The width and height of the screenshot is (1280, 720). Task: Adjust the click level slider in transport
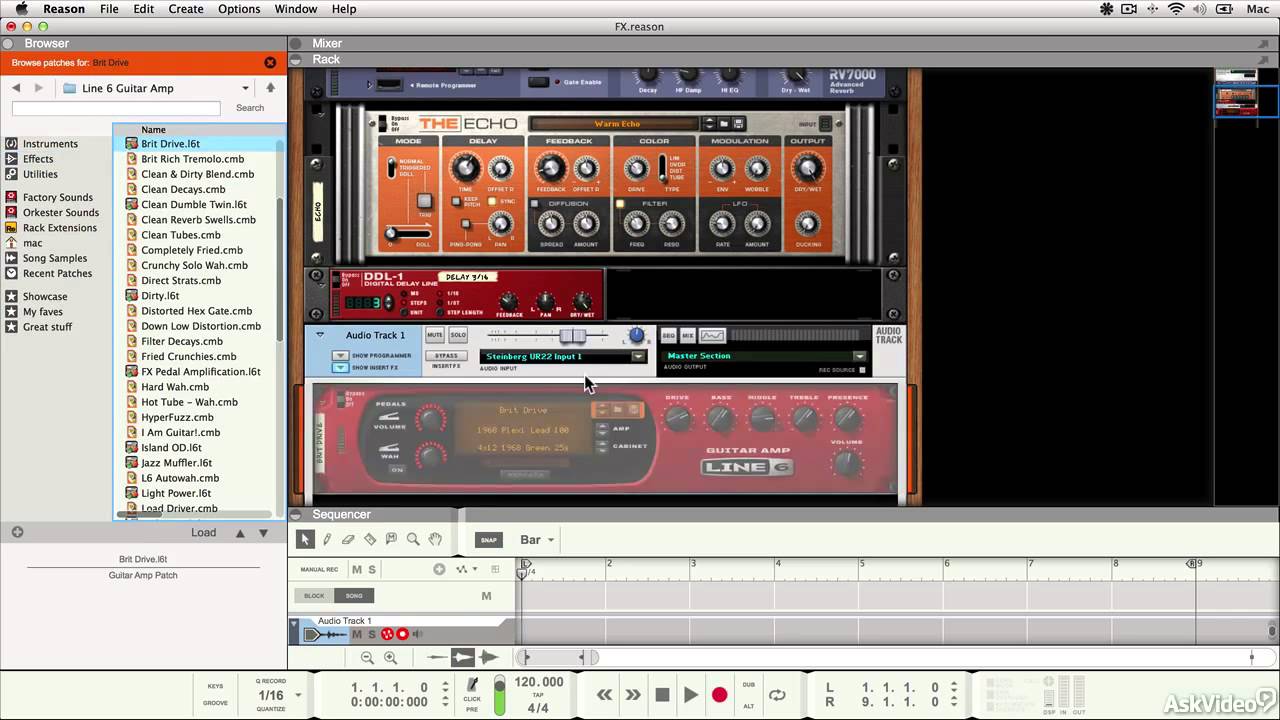click(x=500, y=694)
